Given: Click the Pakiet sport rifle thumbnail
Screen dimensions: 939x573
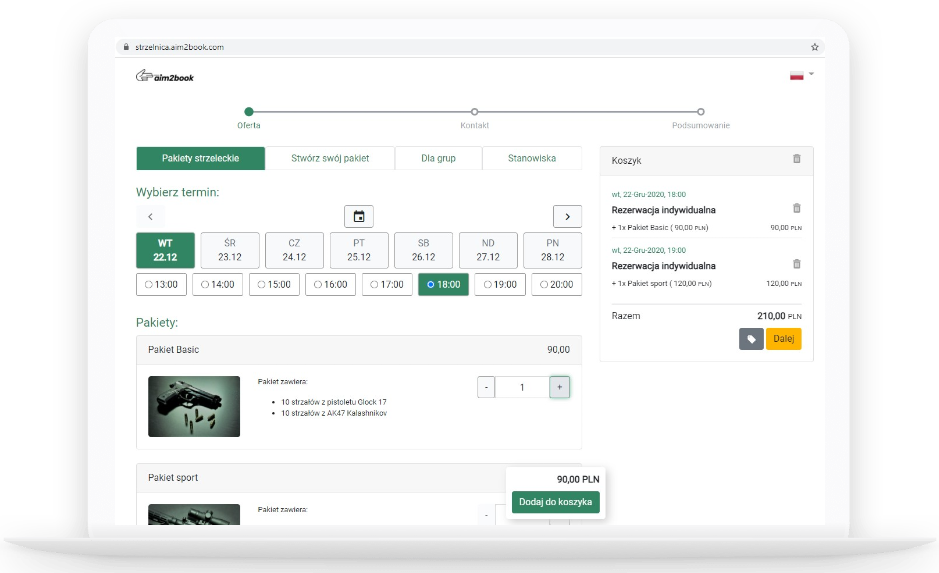Looking at the screenshot, I should pyautogui.click(x=194, y=514).
